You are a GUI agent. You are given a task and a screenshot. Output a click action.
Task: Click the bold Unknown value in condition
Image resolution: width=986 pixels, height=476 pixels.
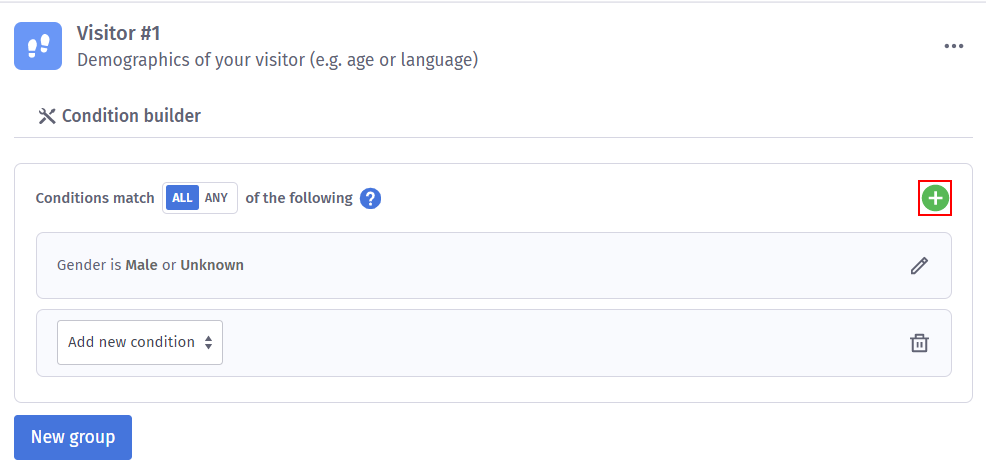(212, 265)
